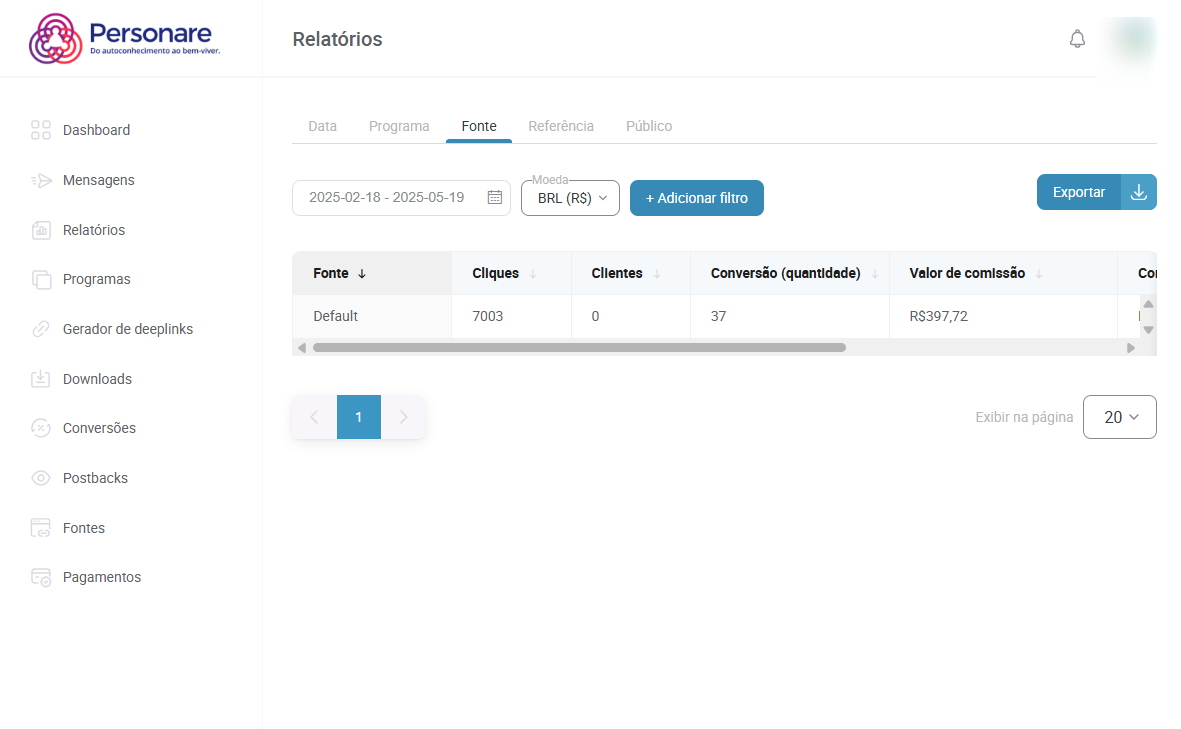Image resolution: width=1181 pixels, height=729 pixels.
Task: Open the Dashboard grid icon
Action: 41,130
